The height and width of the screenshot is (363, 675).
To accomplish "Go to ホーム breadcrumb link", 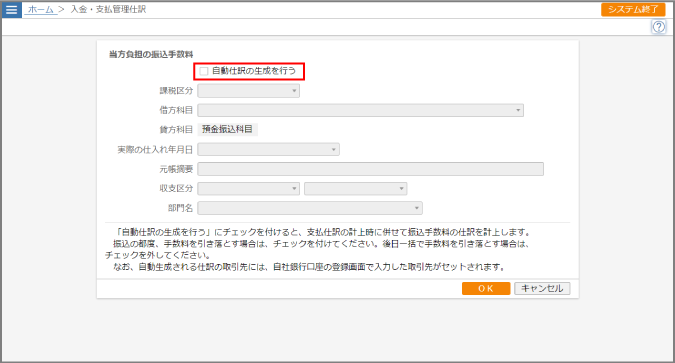I will (40, 9).
